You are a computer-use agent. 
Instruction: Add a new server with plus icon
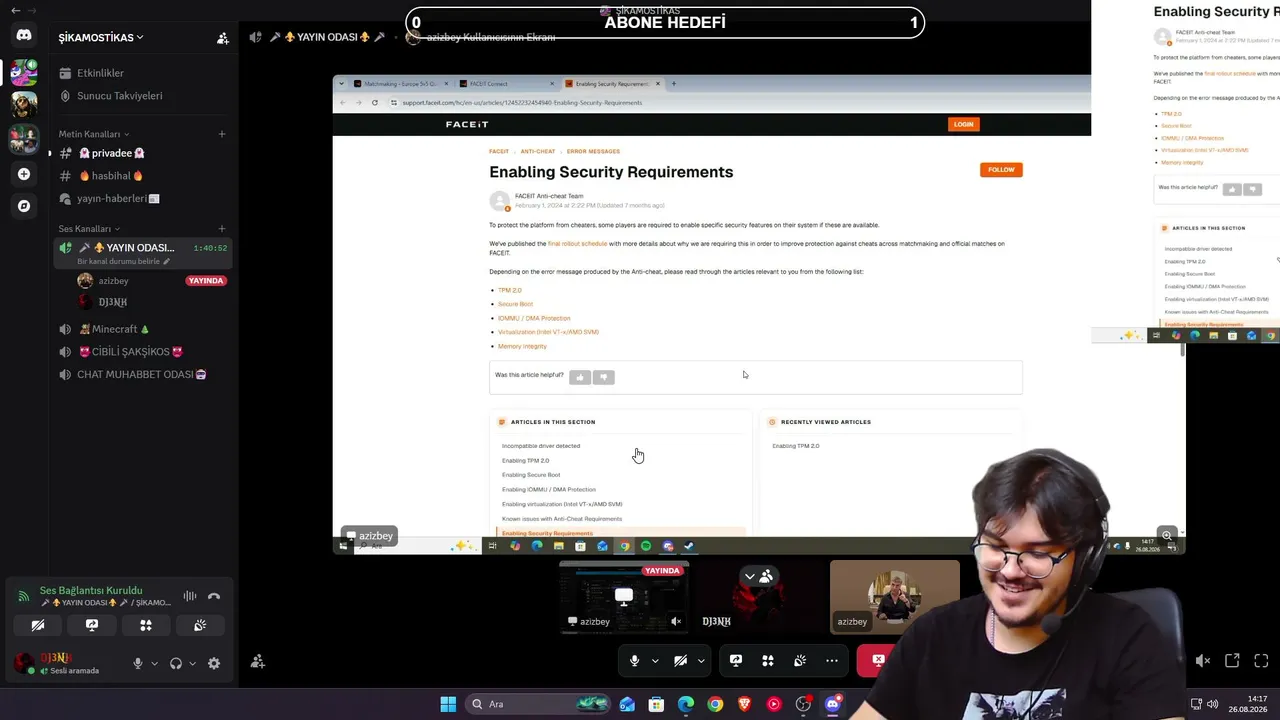(24, 174)
